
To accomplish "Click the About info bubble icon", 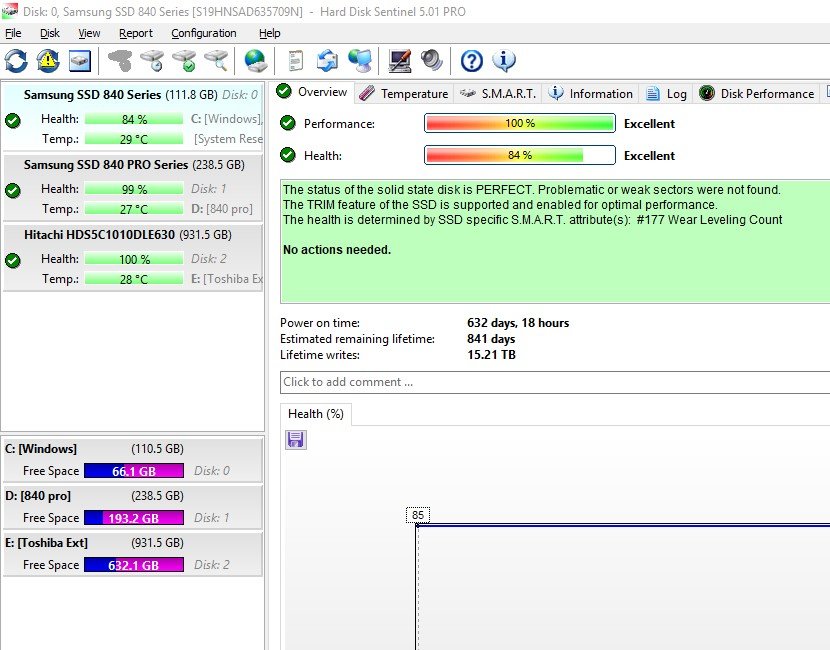I will coord(503,61).
